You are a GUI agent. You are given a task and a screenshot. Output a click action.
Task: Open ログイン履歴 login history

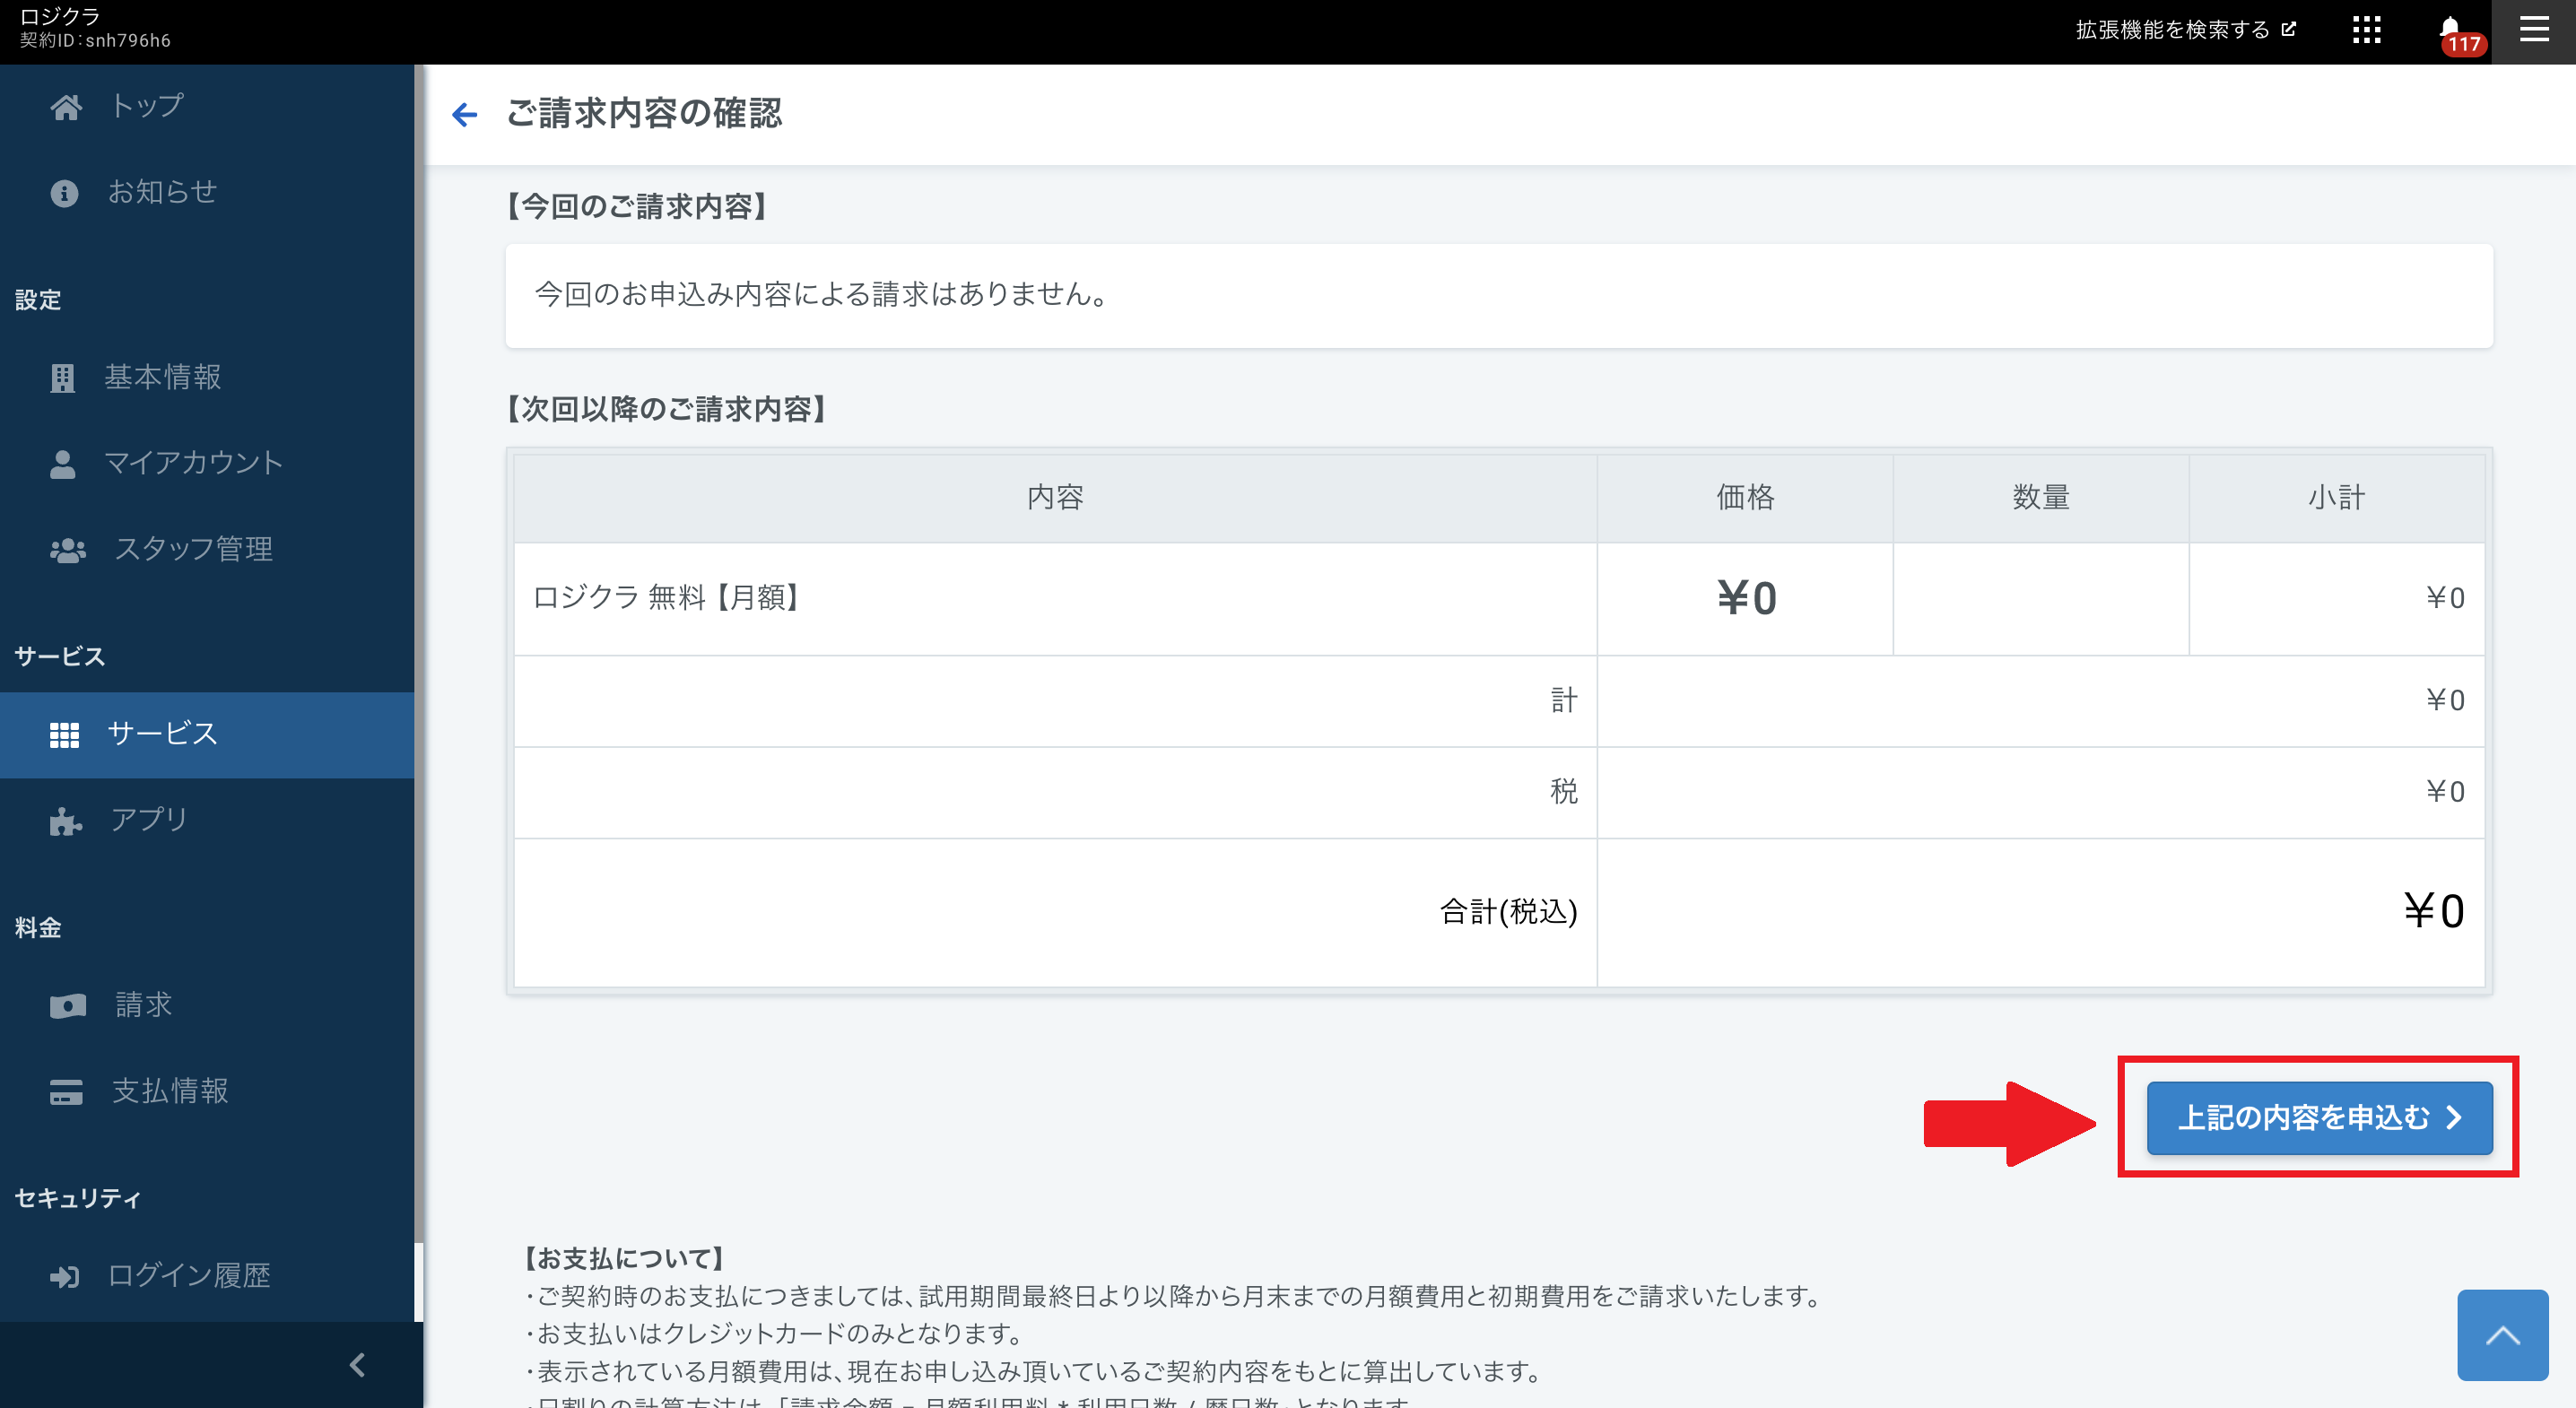pos(189,1276)
